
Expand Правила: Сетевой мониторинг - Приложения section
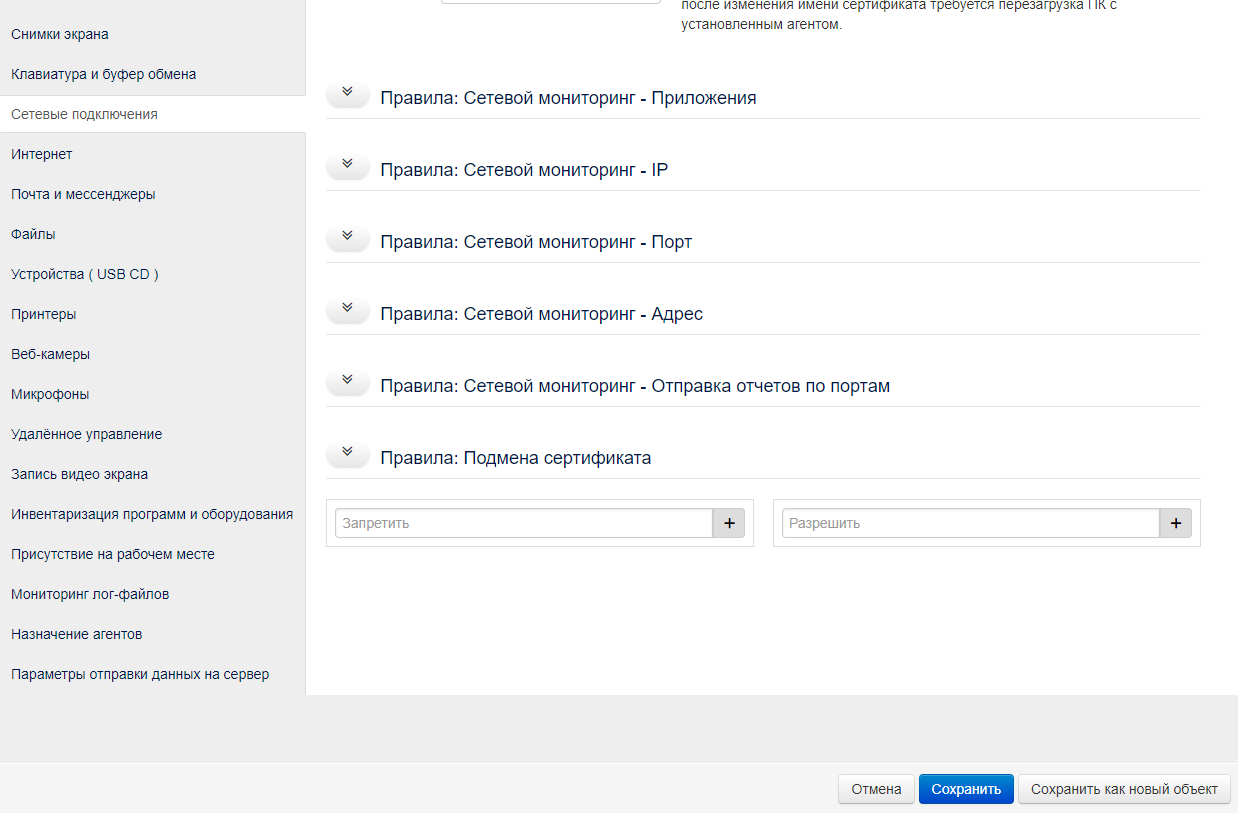(348, 93)
